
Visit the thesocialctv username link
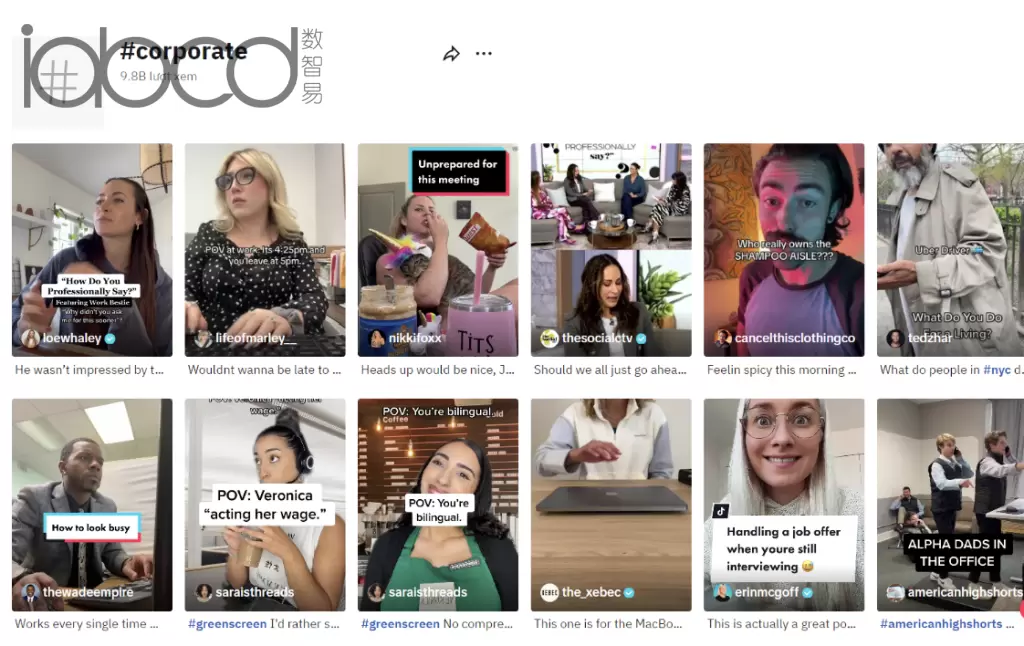[x=598, y=338]
